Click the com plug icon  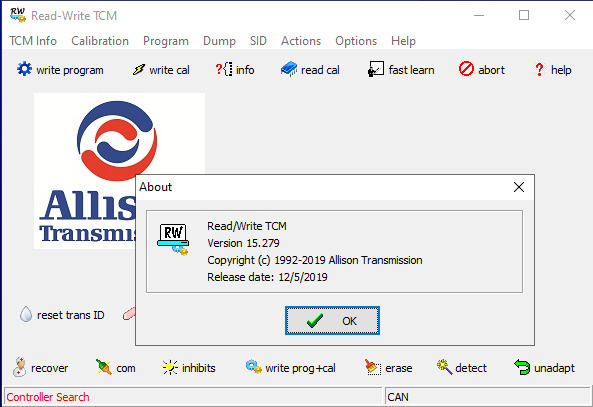(104, 367)
